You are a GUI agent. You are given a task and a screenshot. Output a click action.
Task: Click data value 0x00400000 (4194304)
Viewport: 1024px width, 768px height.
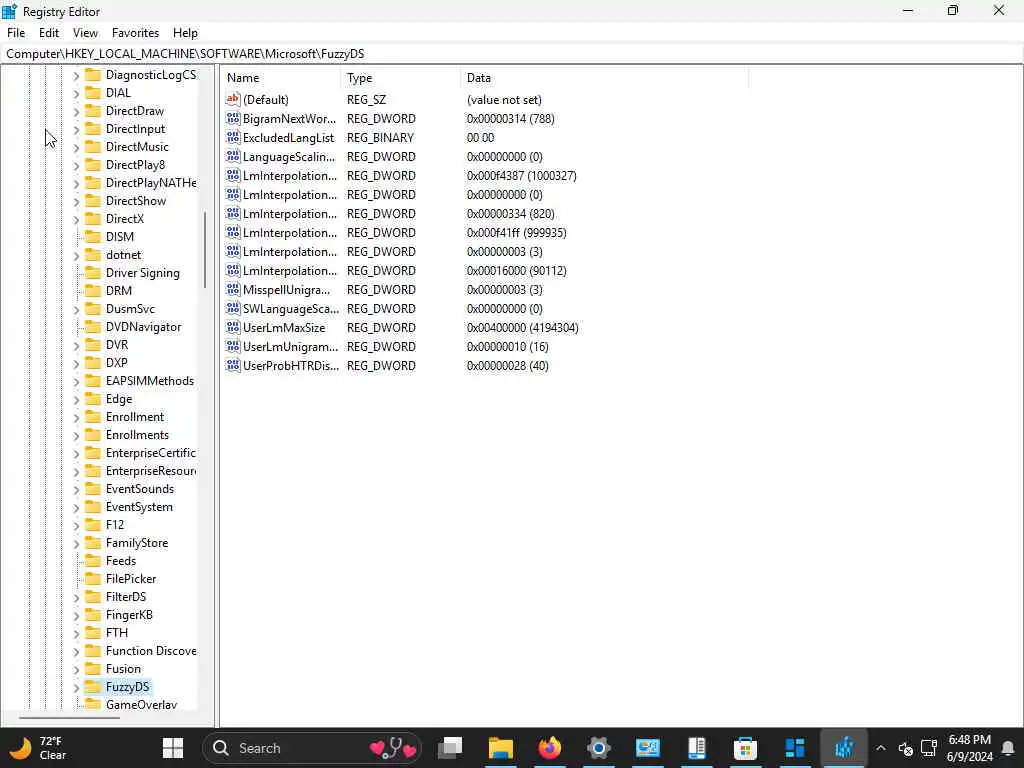pos(522,327)
